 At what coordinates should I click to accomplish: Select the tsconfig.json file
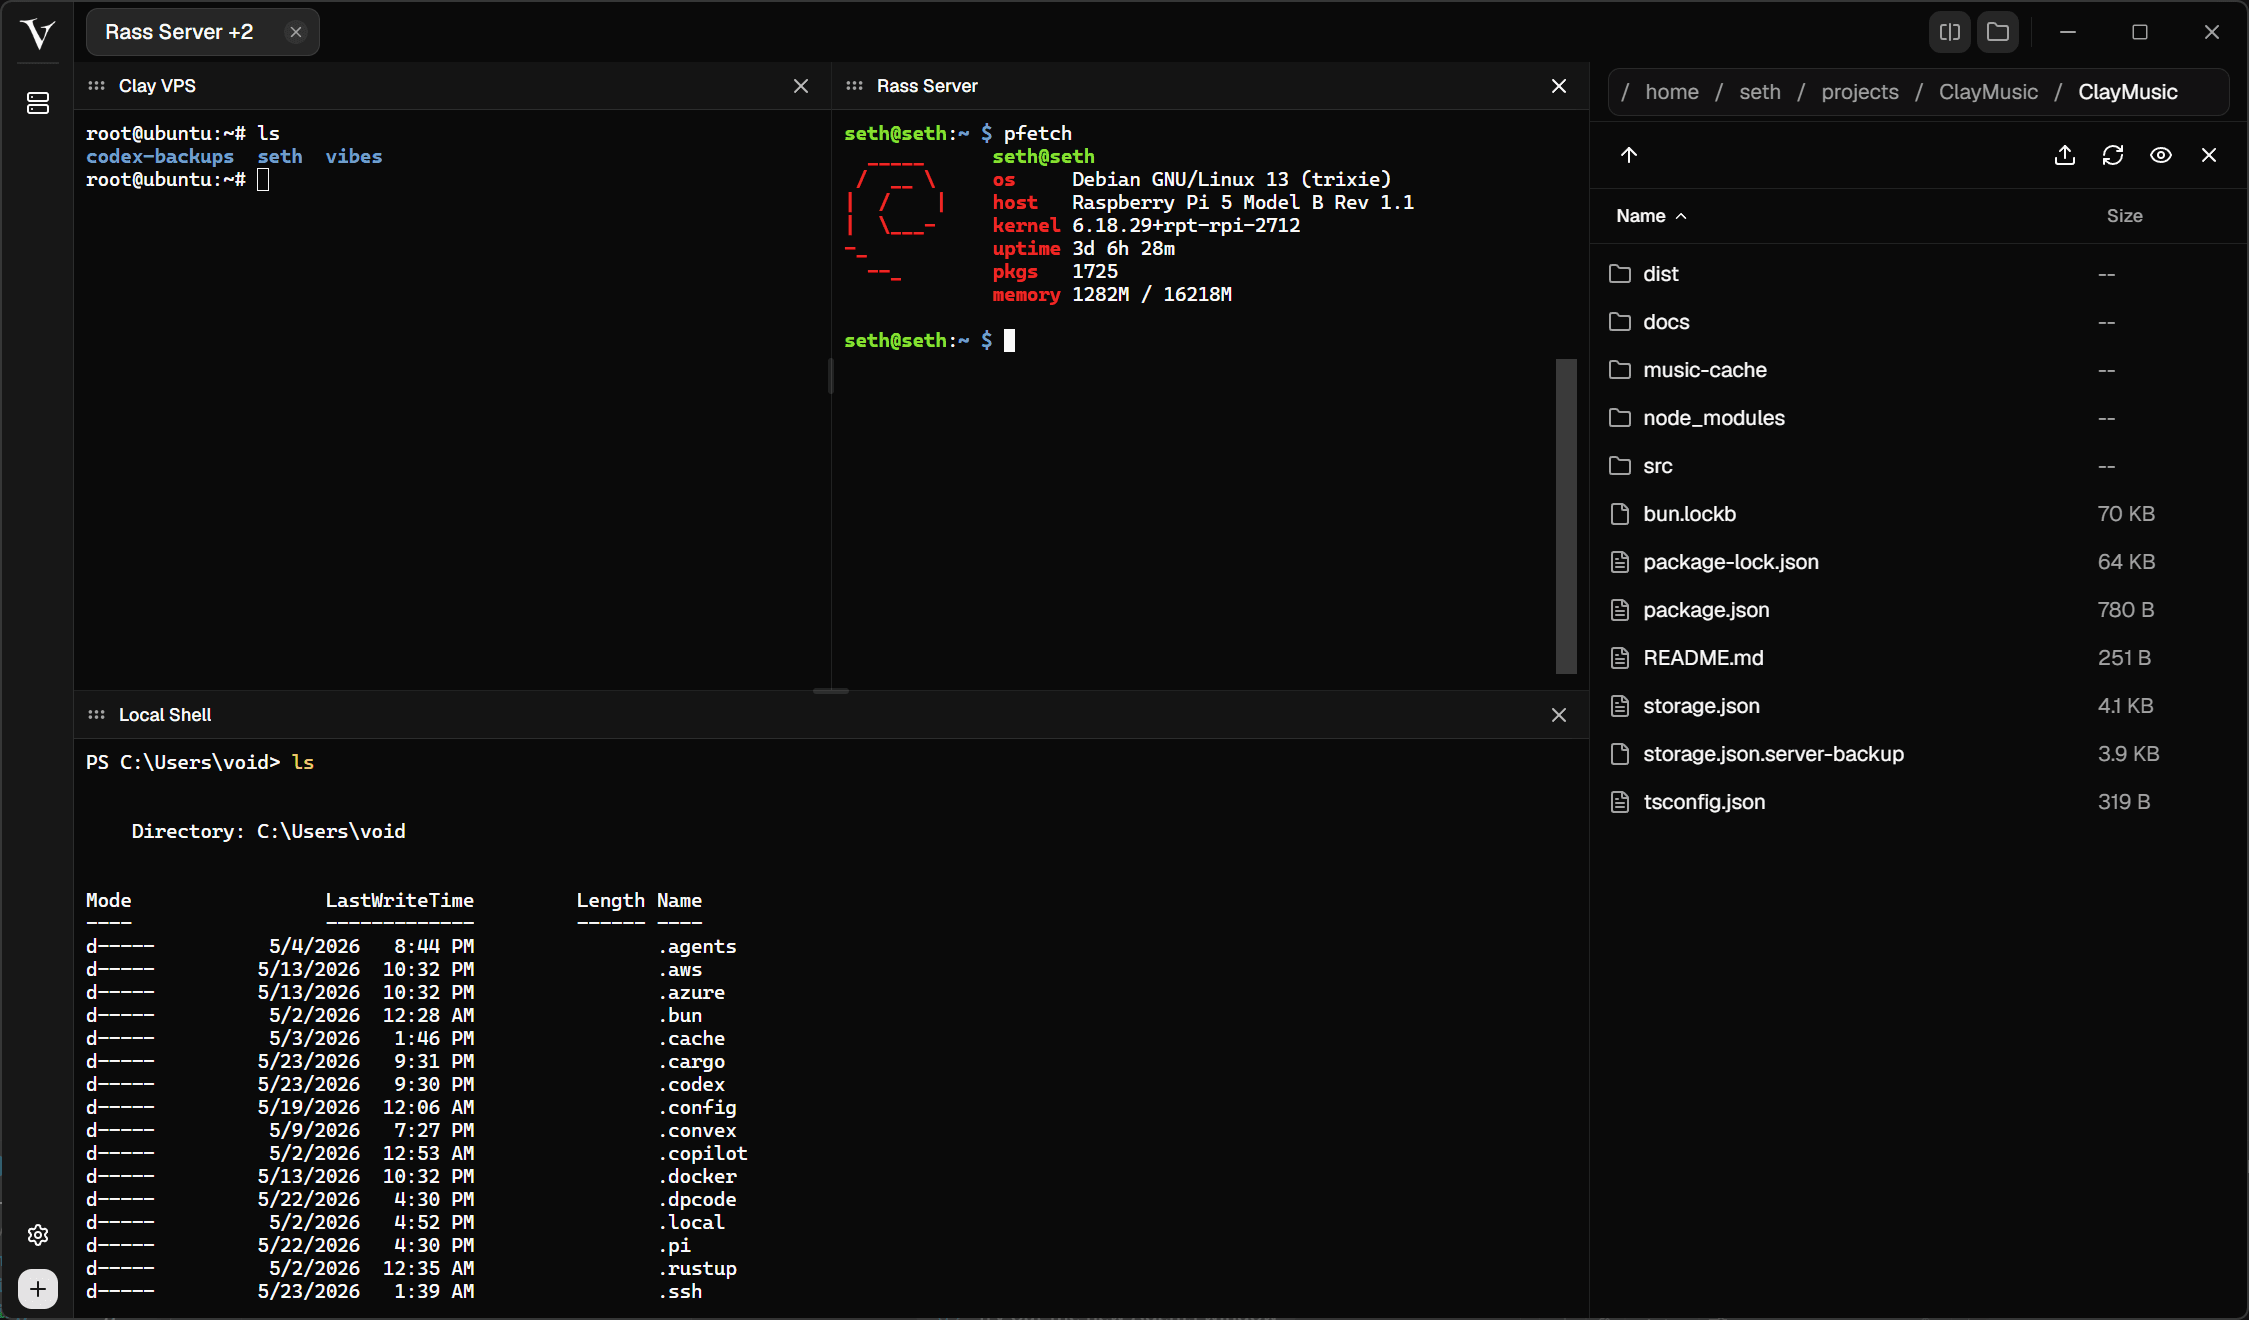[x=1919, y=802]
